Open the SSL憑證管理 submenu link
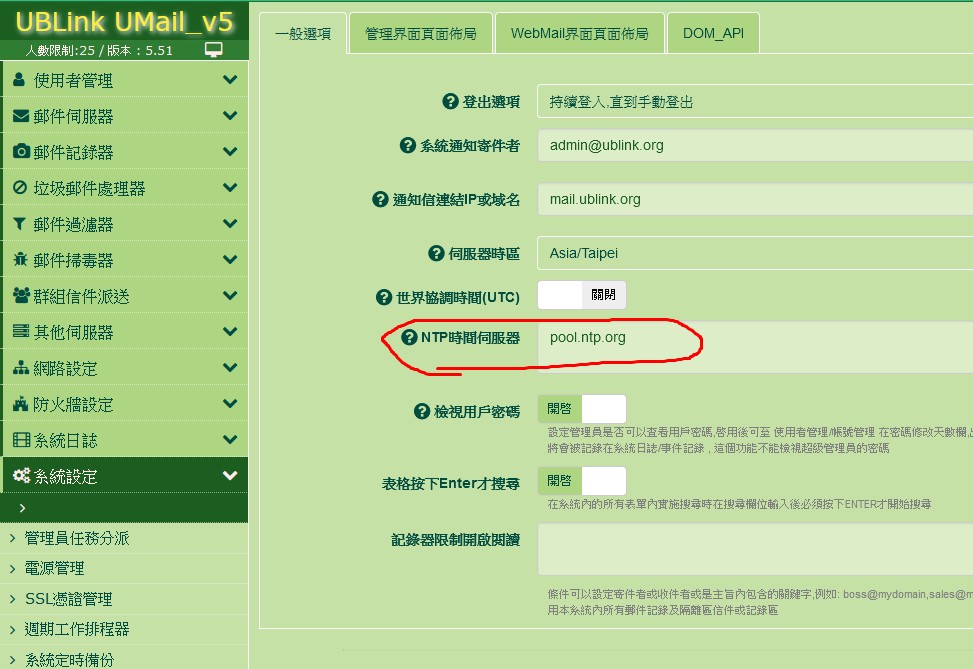 68,599
